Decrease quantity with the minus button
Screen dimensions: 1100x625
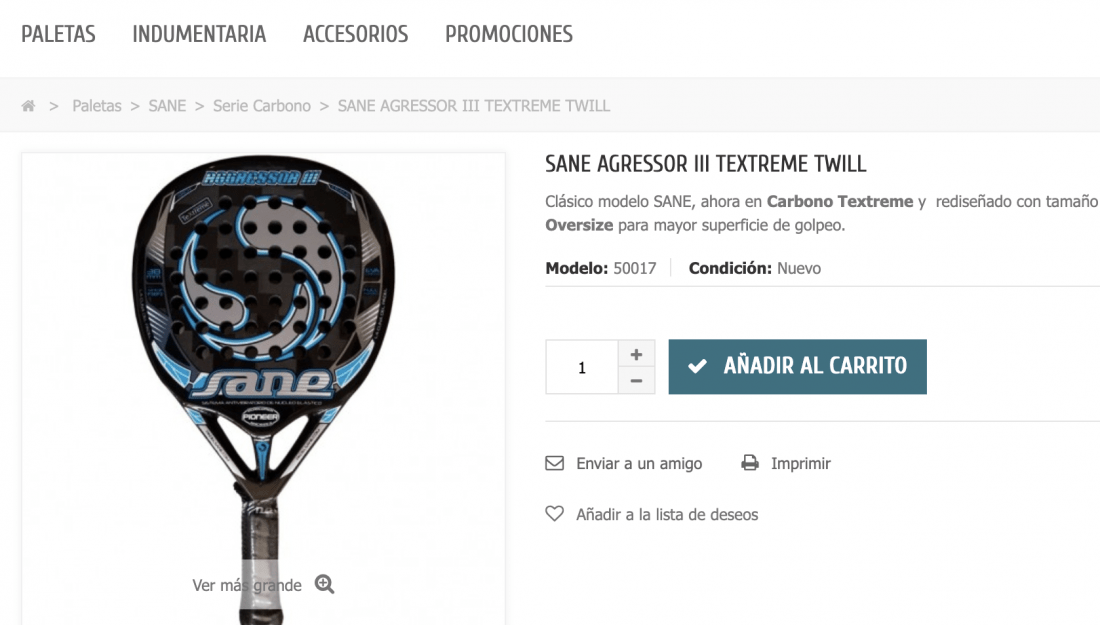pos(636,381)
